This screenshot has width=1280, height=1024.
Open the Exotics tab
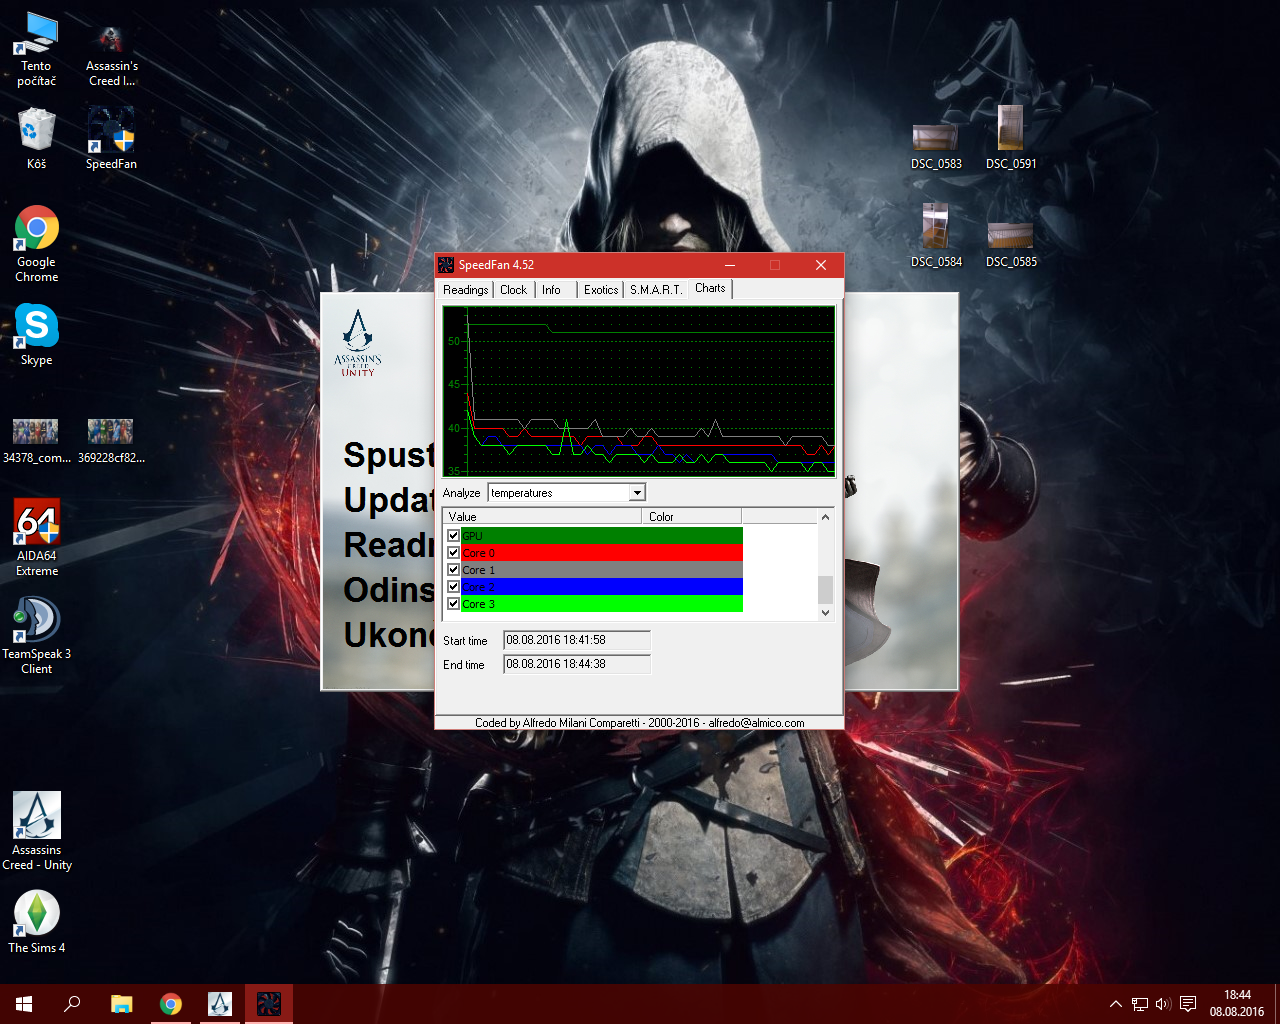coord(601,290)
